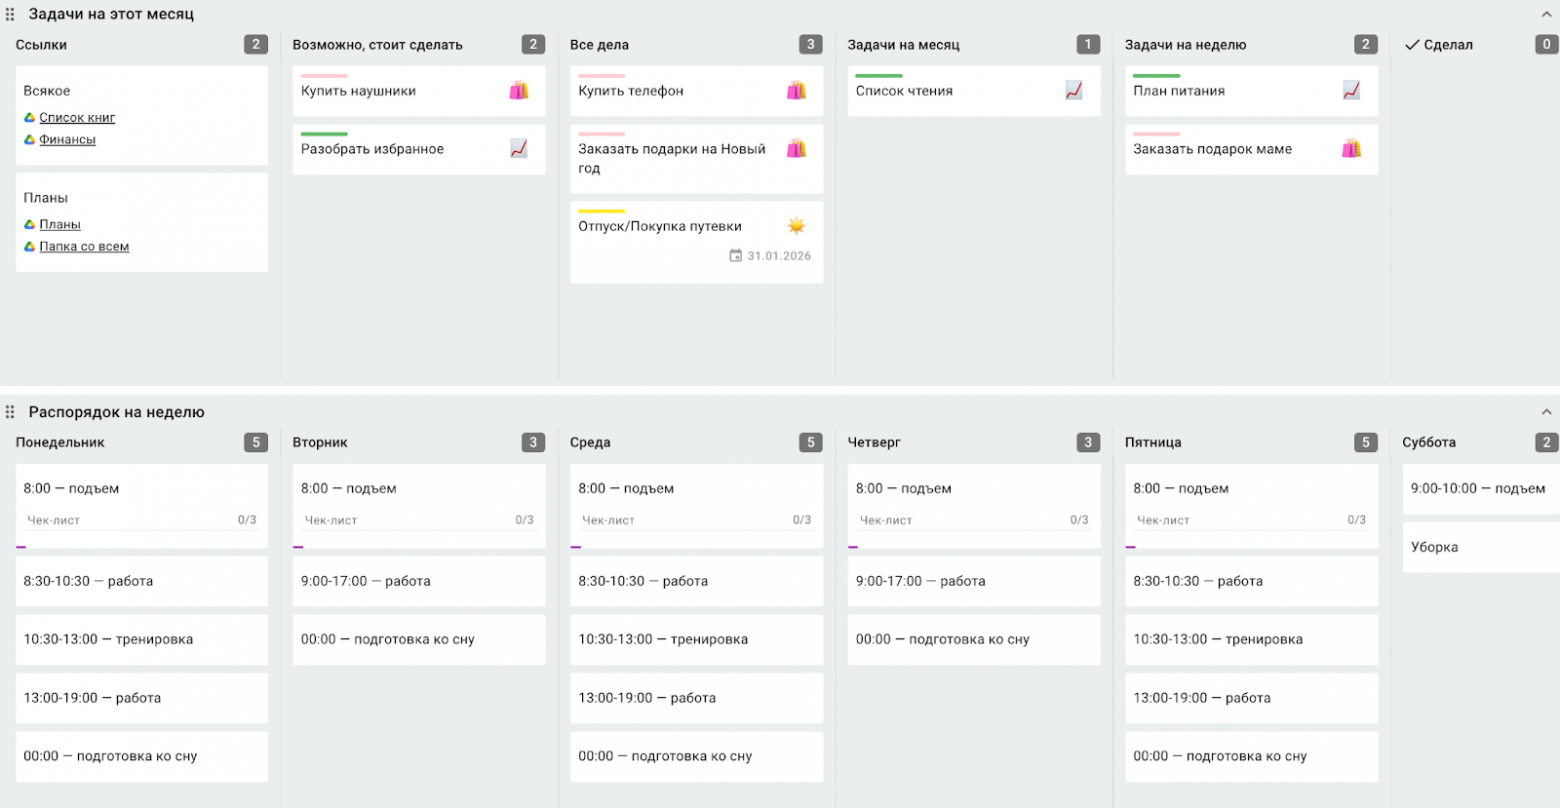
Task: Click the Сделал column header
Action: pyautogui.click(x=1446, y=45)
